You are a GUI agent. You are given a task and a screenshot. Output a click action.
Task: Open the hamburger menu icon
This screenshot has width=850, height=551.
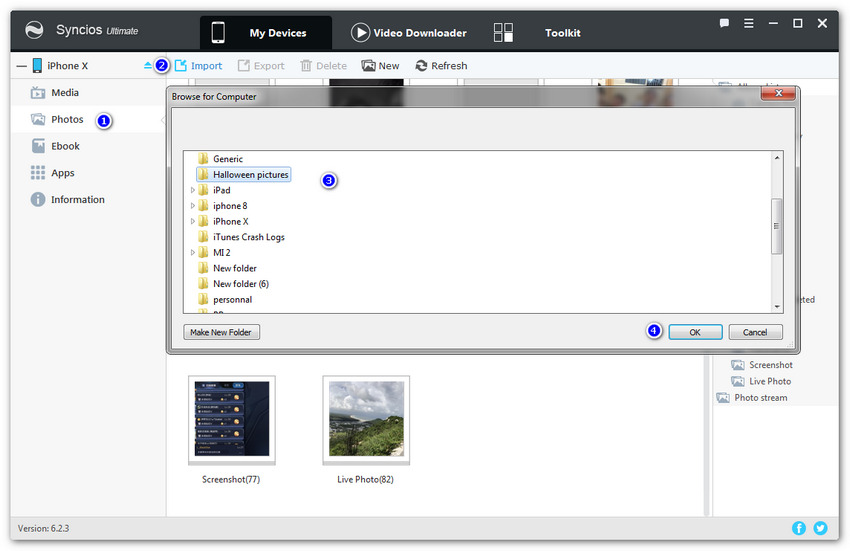point(749,23)
